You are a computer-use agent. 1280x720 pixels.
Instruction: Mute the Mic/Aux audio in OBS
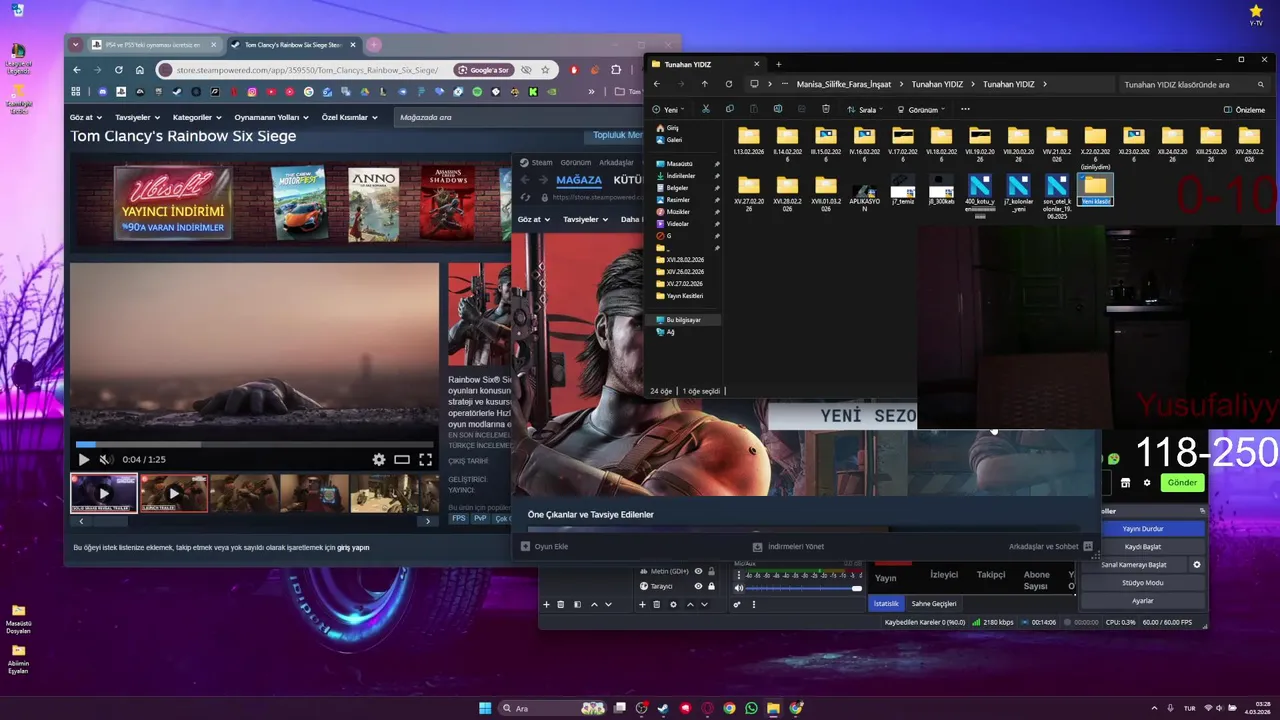(739, 588)
